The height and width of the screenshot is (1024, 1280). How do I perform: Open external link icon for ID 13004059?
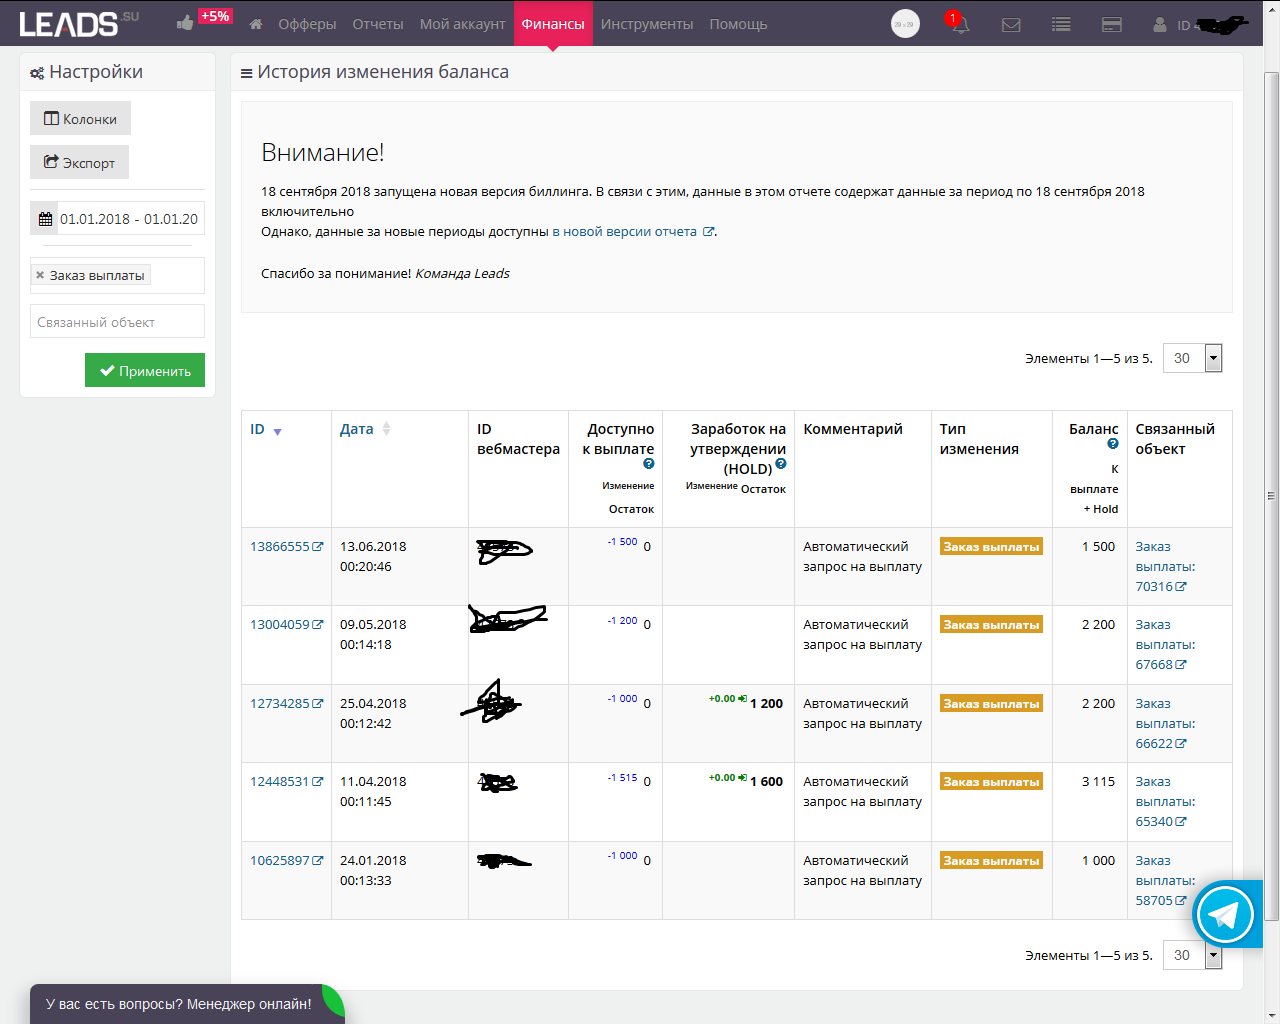[x=318, y=625]
